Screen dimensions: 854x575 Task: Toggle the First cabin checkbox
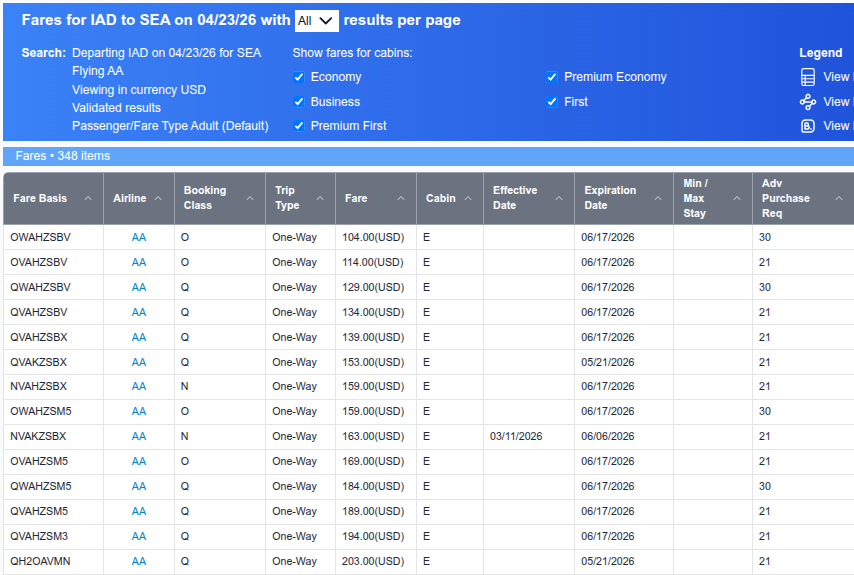click(552, 102)
